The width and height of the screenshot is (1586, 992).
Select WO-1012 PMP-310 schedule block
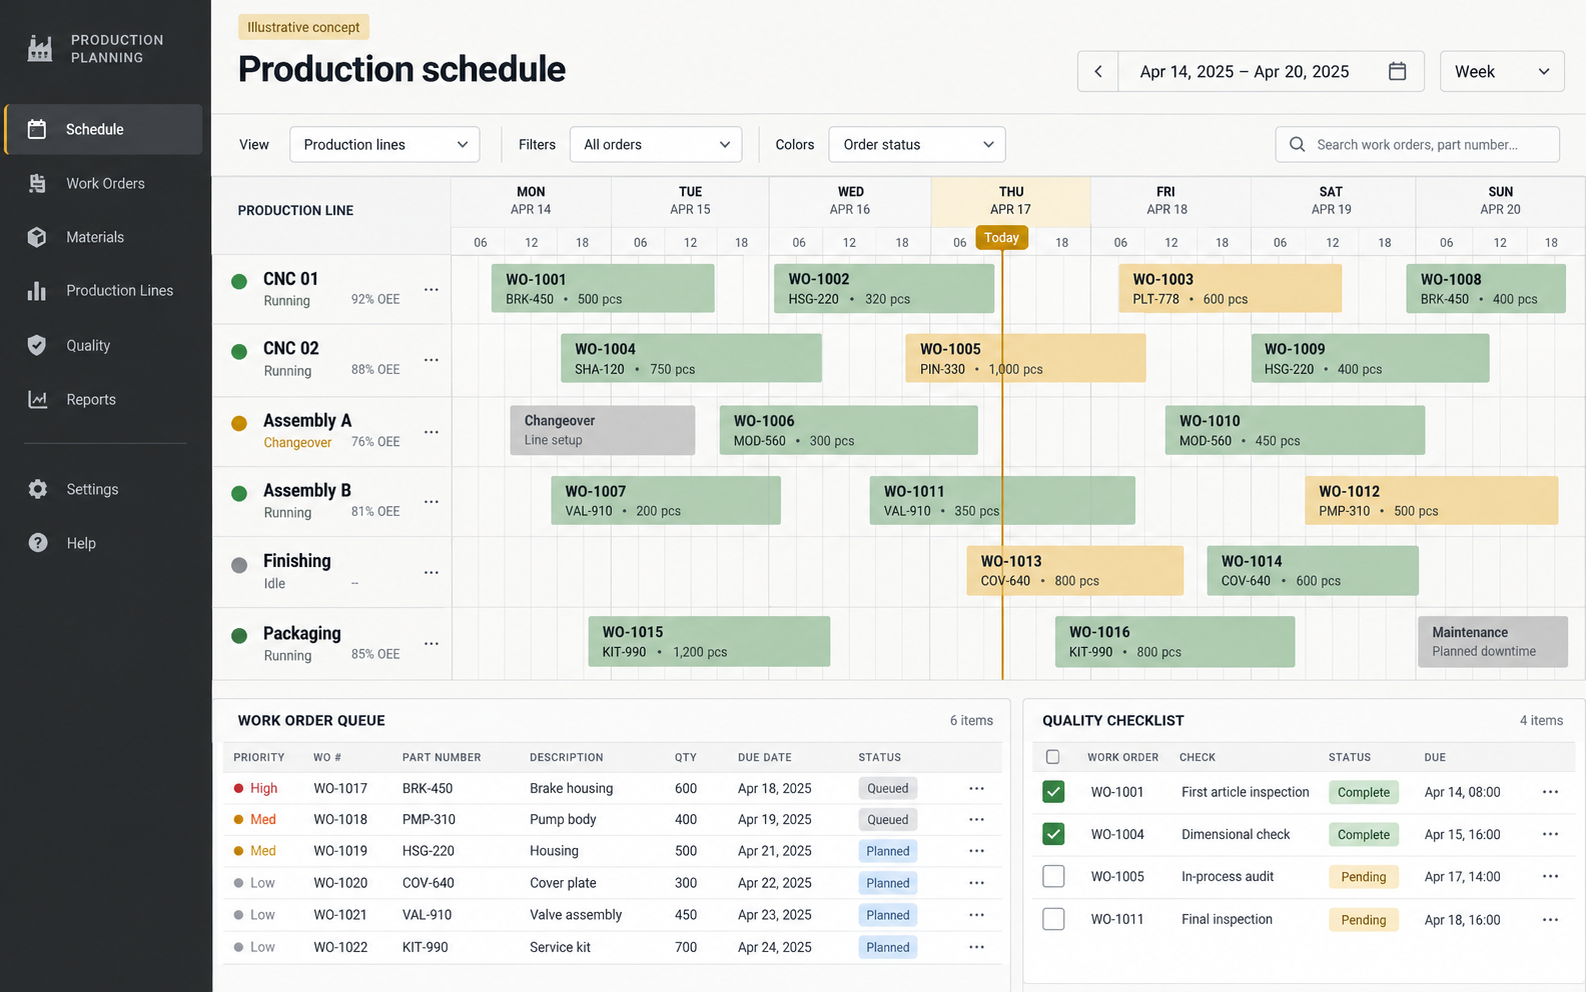coord(1431,500)
